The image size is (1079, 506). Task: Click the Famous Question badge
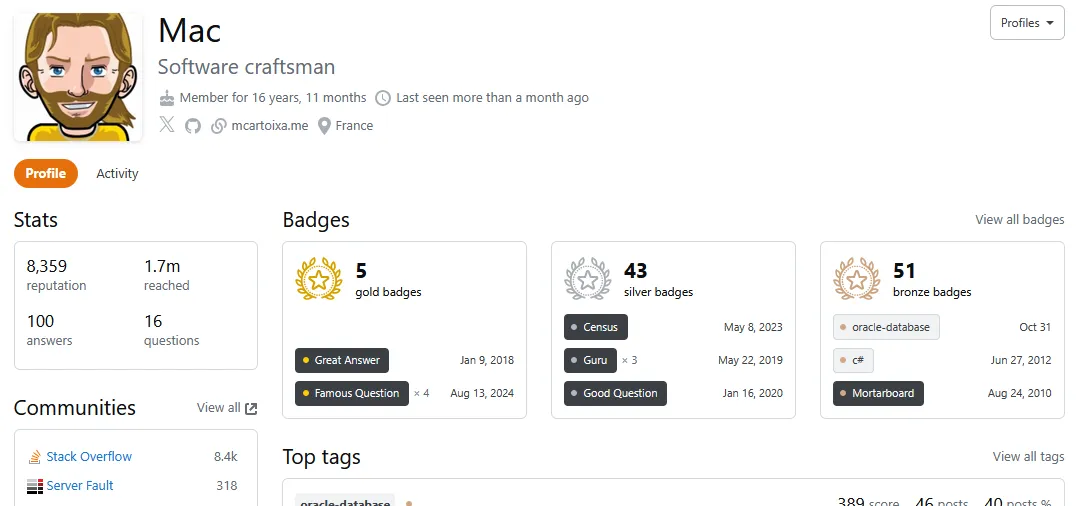pos(352,393)
